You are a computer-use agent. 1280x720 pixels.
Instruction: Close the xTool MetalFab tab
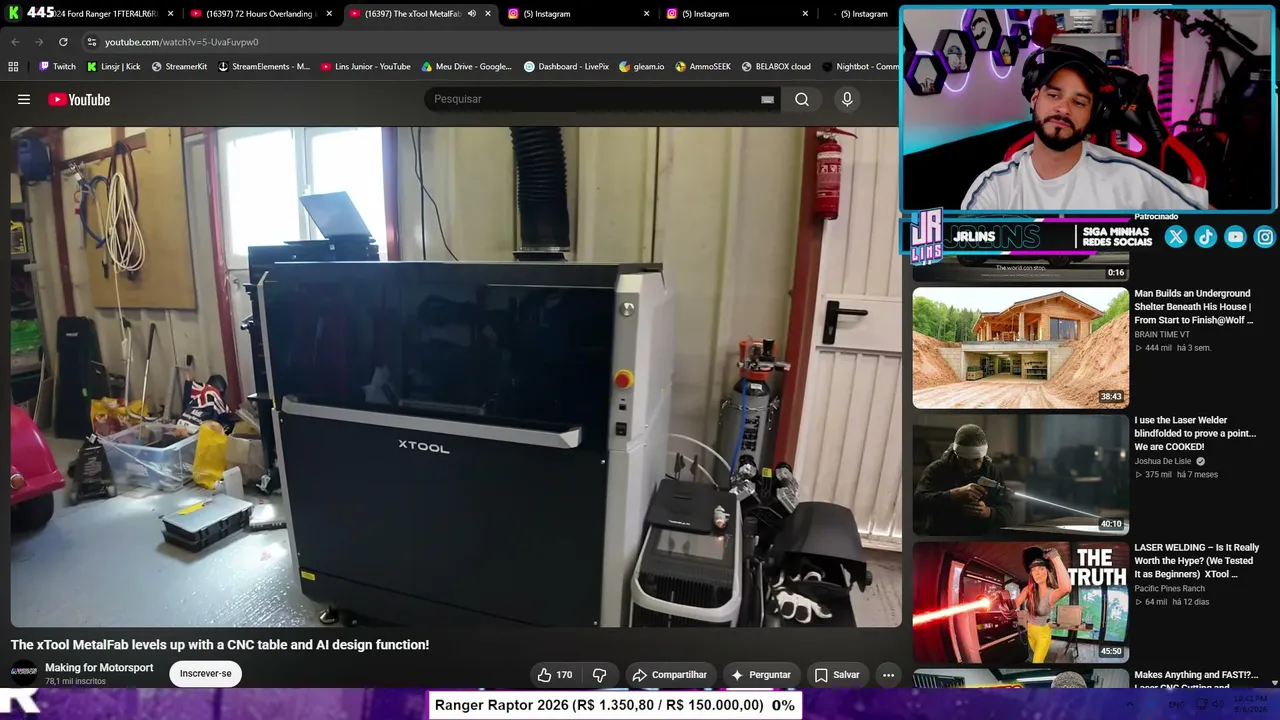(488, 14)
